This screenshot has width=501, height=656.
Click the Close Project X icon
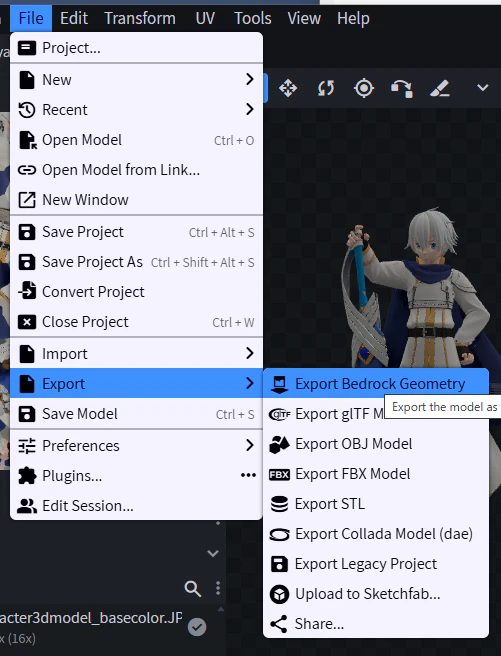click(27, 322)
